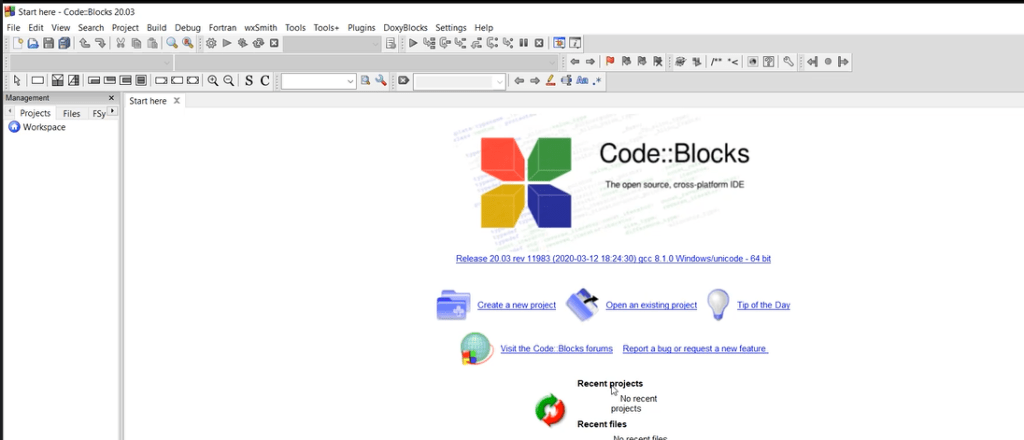Click the Break debugger pause icon
1024x440 pixels.
[523, 43]
